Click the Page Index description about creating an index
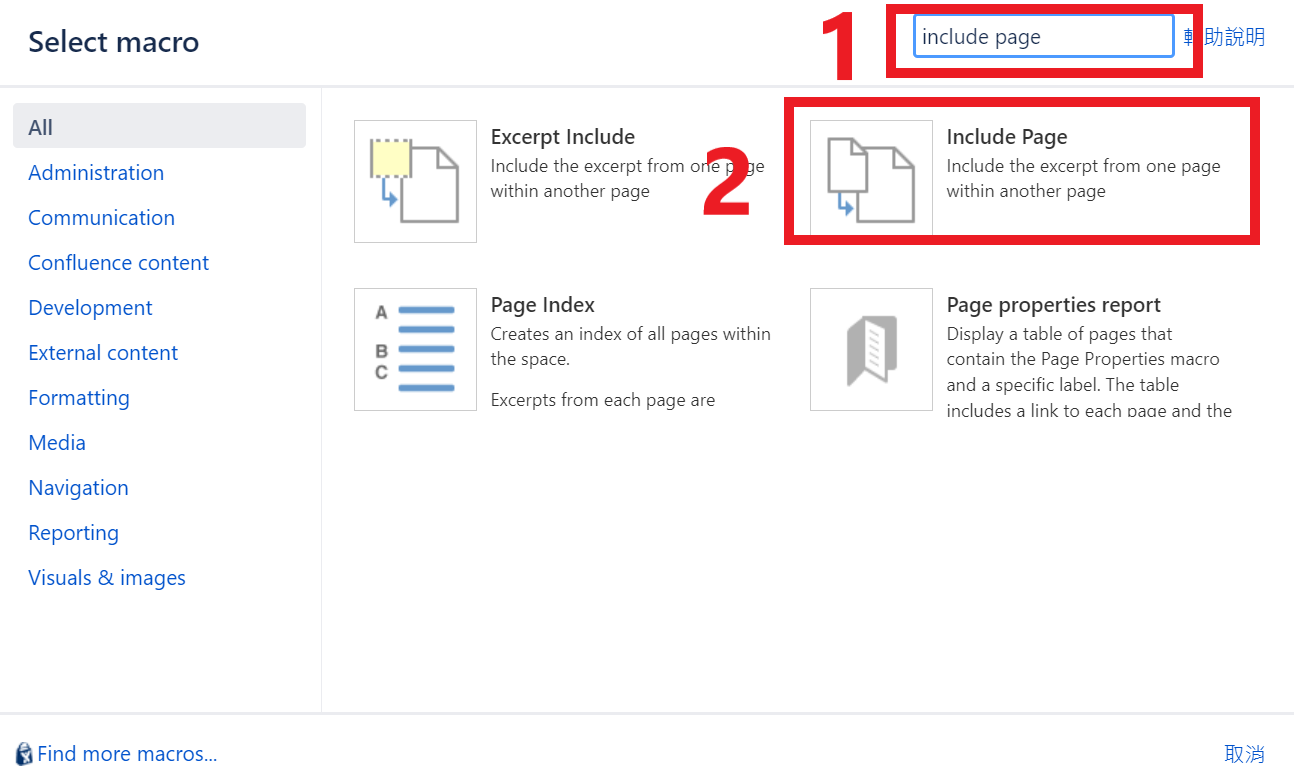The height and width of the screenshot is (783, 1294). [x=631, y=346]
